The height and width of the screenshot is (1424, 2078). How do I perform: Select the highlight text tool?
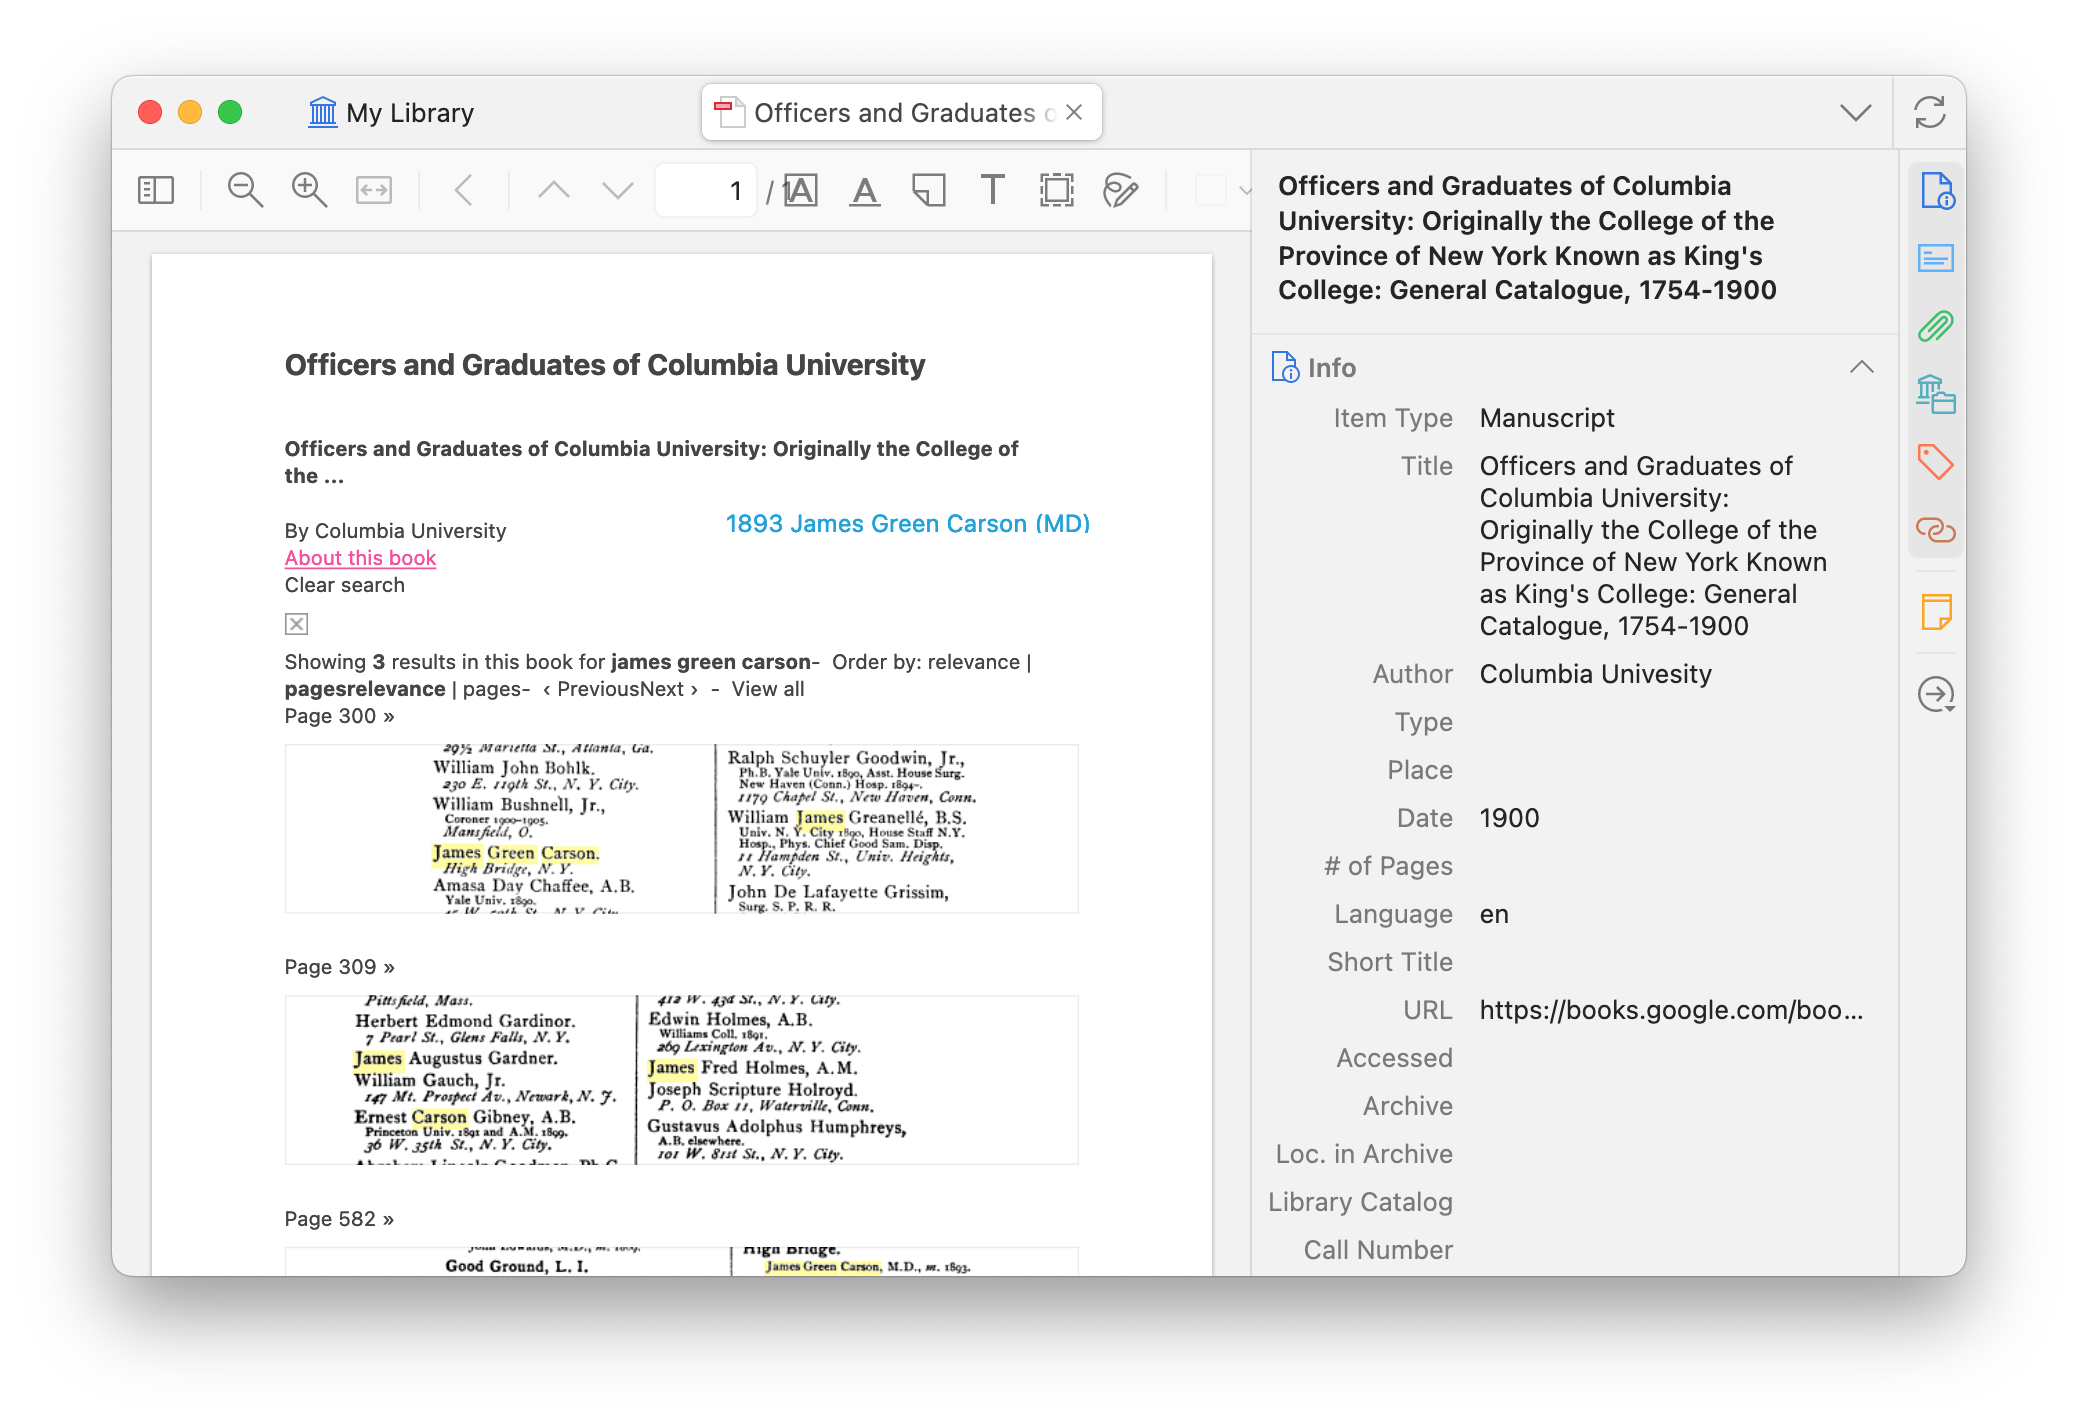(801, 190)
